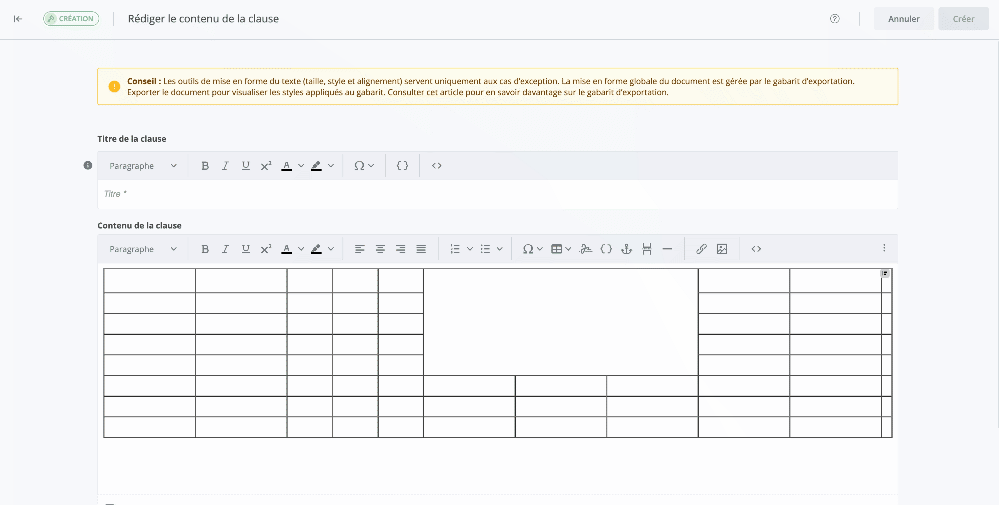
Task: Insert a hyperlink
Action: 701,249
